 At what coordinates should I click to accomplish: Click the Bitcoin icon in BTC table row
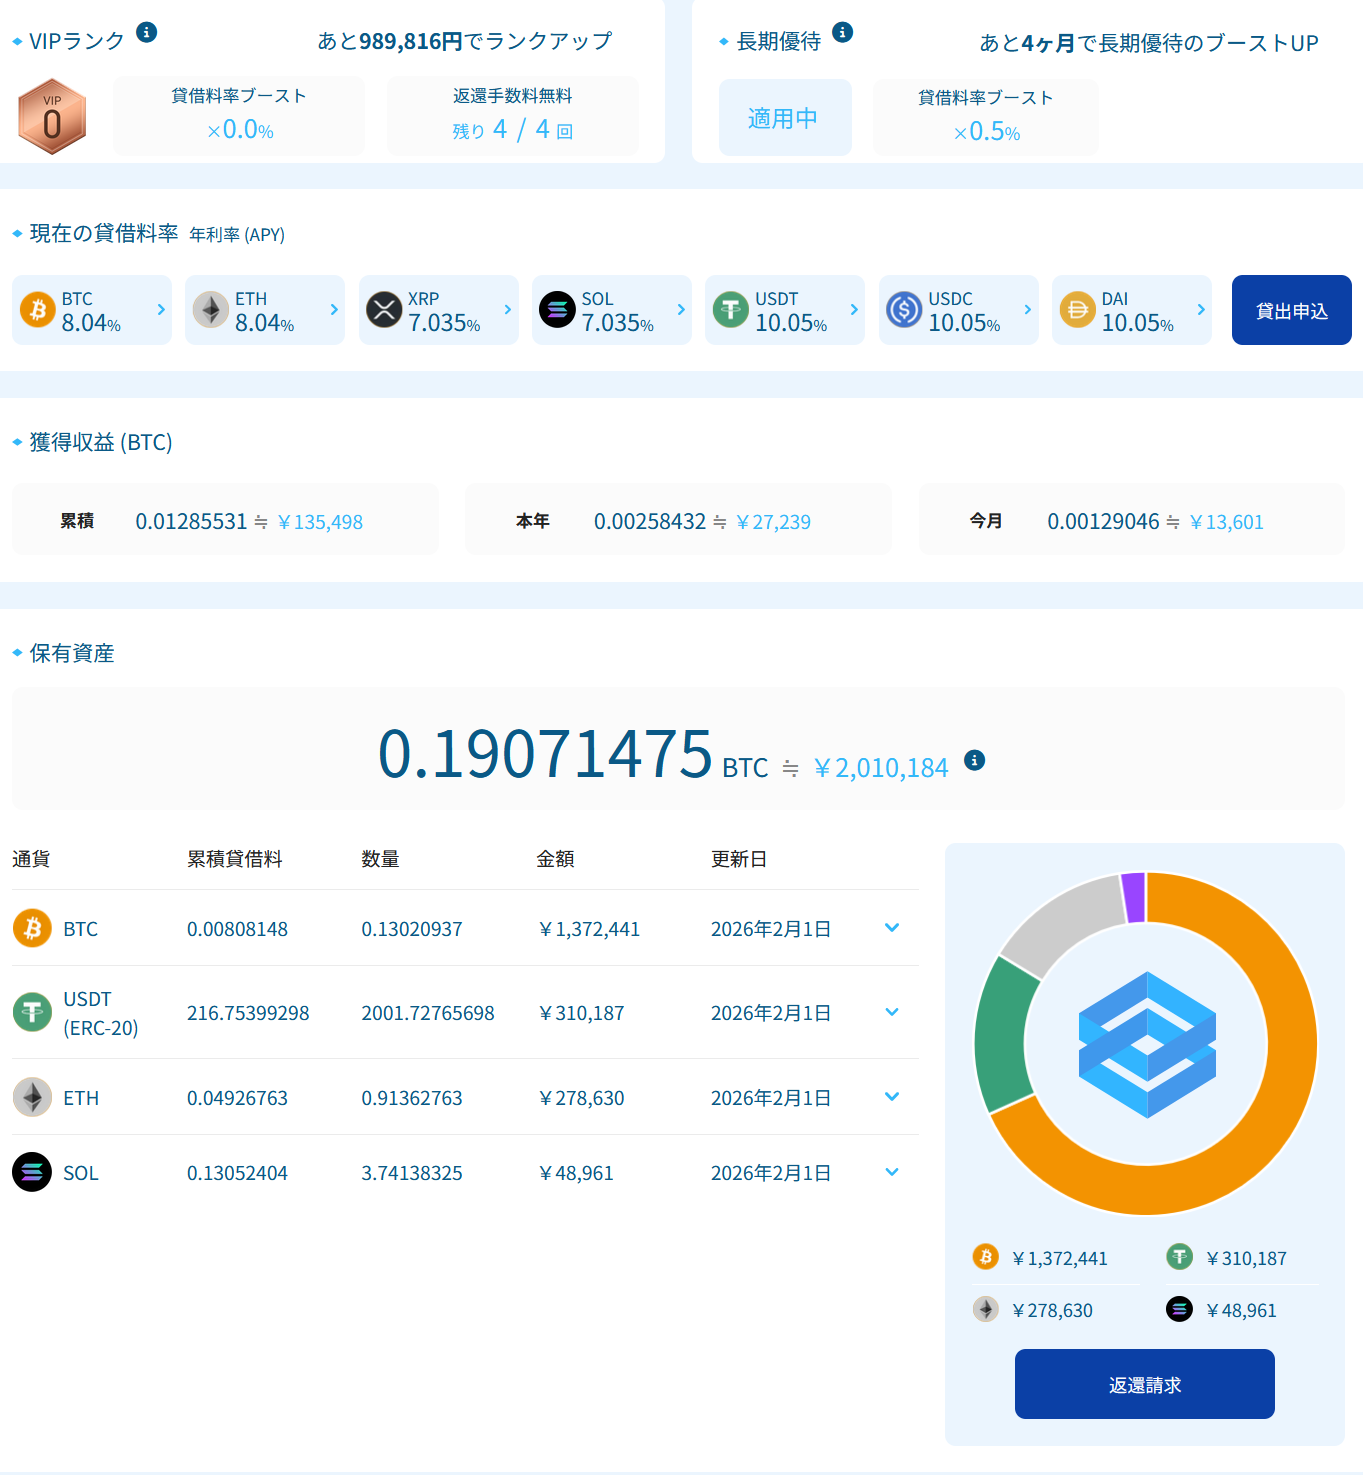(32, 929)
